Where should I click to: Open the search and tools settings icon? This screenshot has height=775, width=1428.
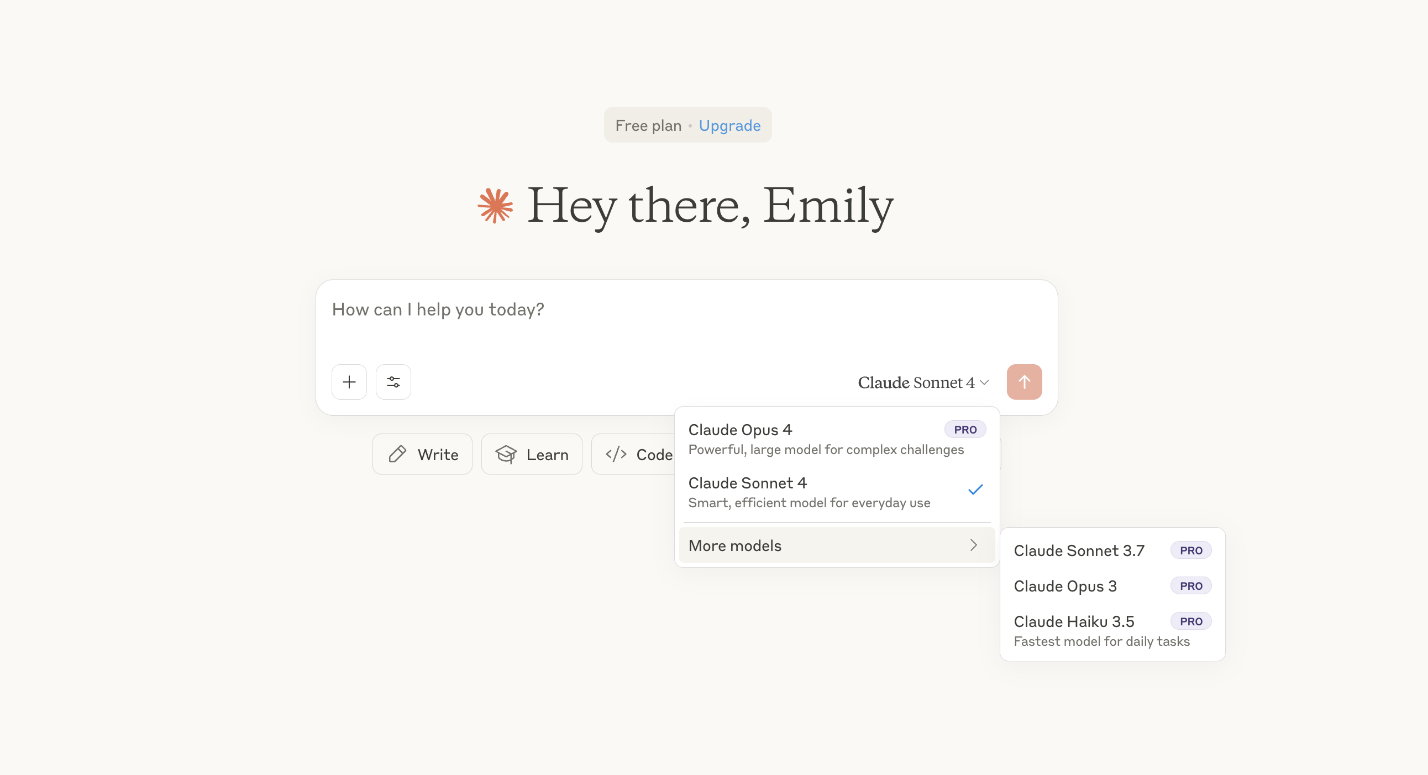394,382
